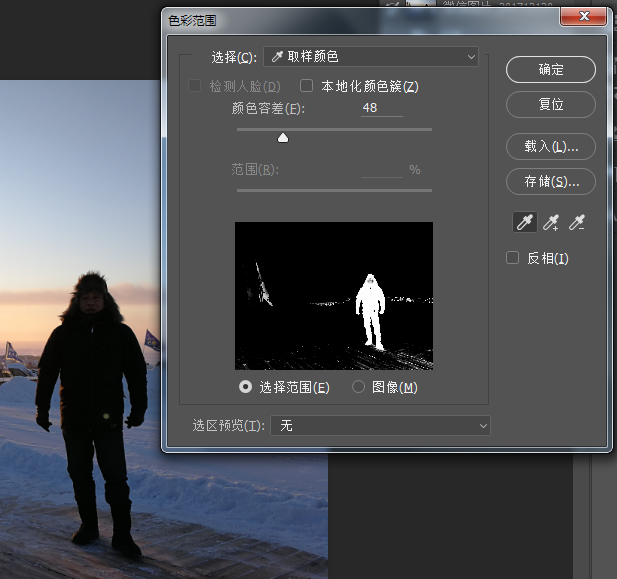The height and width of the screenshot is (579, 617).
Task: Open the 选择 取样颜色 dropdown
Action: point(370,57)
